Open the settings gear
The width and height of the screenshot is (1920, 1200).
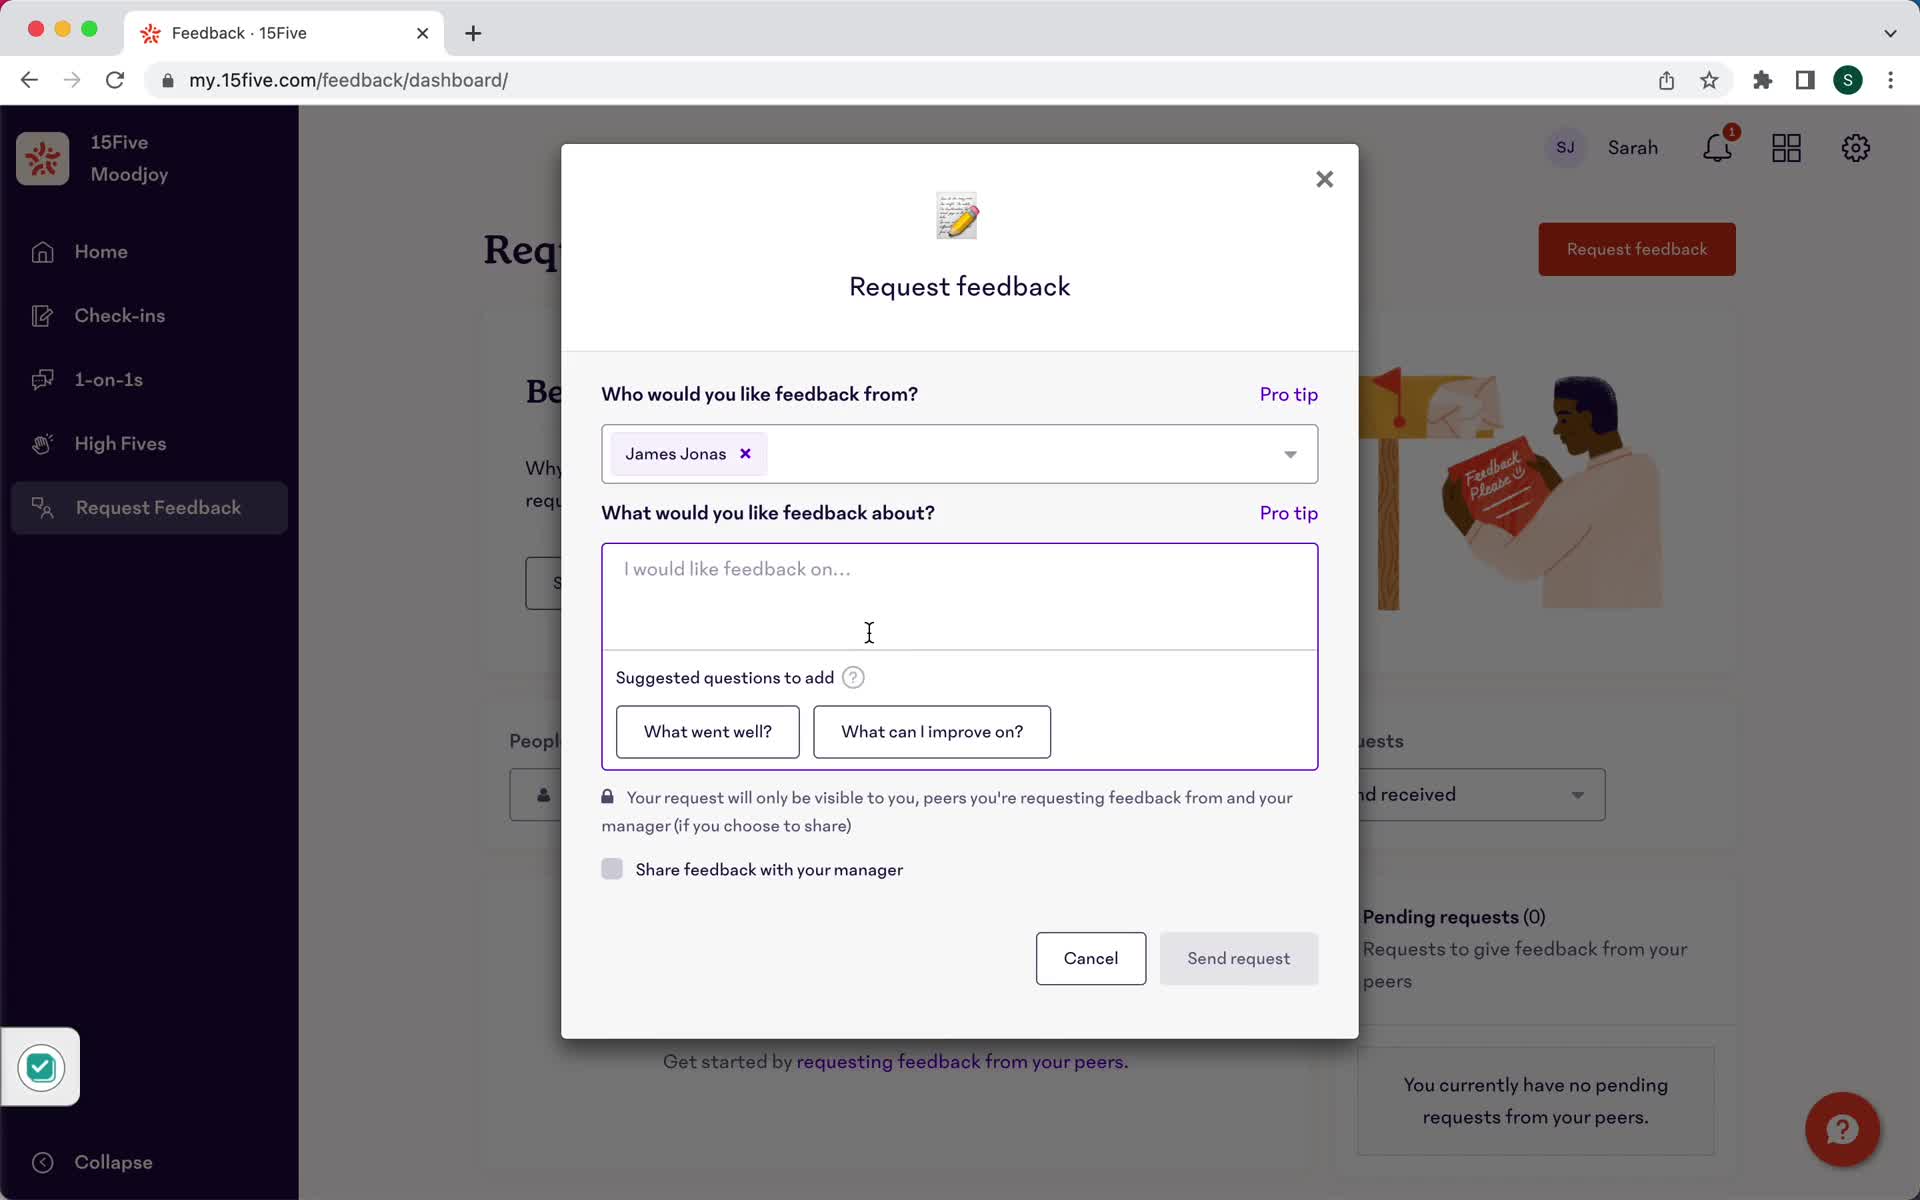click(1855, 148)
